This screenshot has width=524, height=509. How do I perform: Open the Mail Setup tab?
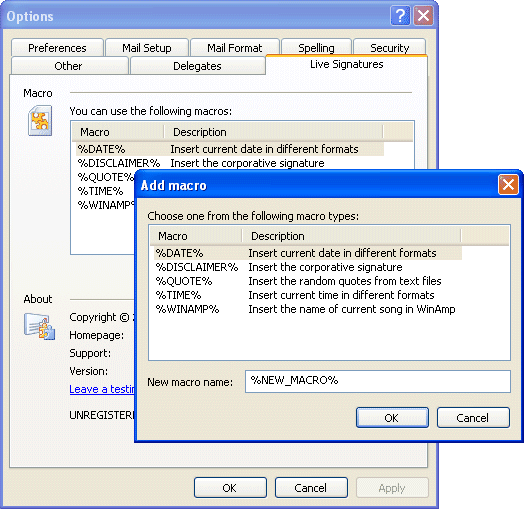click(x=147, y=48)
